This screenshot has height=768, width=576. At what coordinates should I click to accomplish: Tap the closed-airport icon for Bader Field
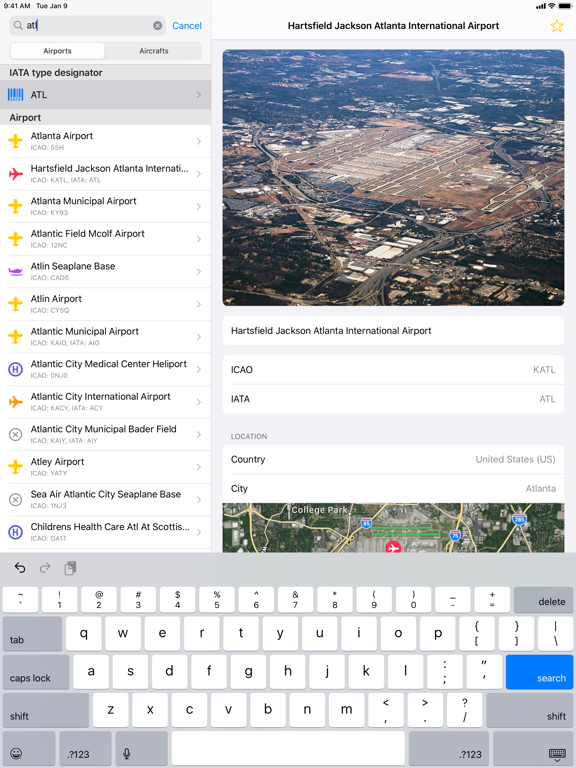coord(16,434)
